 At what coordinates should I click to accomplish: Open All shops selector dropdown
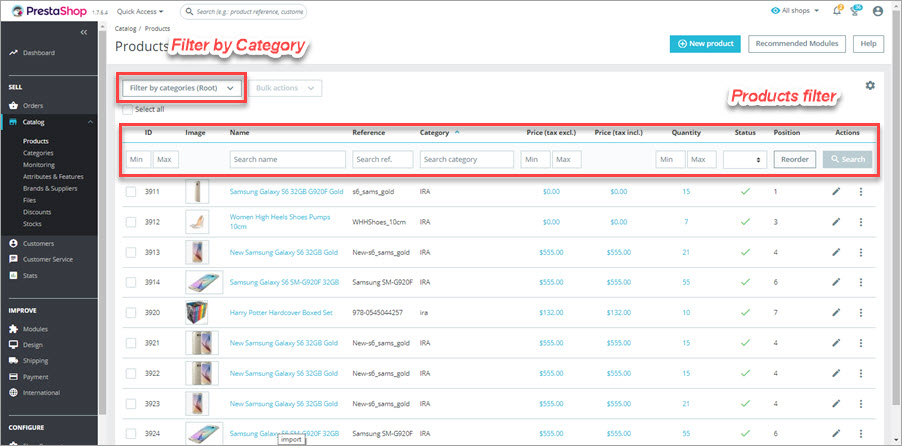(795, 10)
